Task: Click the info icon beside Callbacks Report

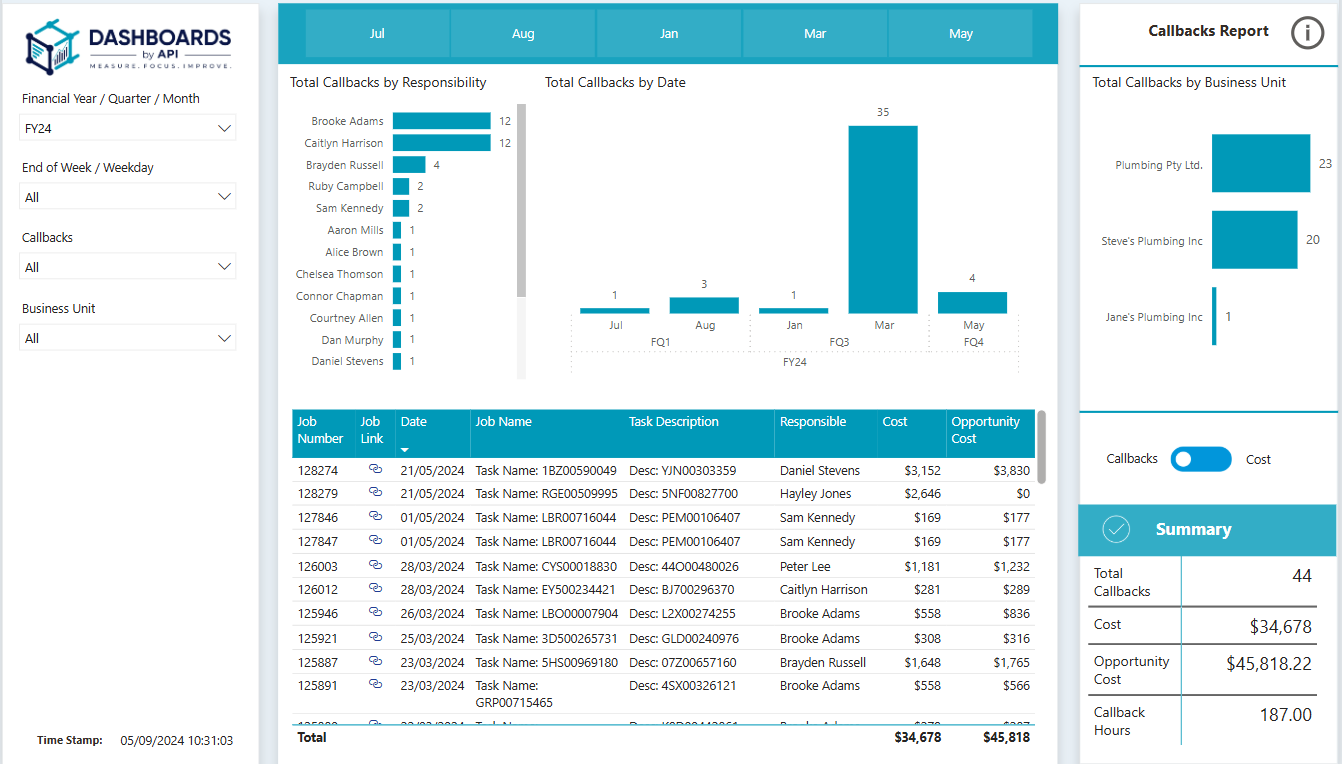Action: (1307, 33)
